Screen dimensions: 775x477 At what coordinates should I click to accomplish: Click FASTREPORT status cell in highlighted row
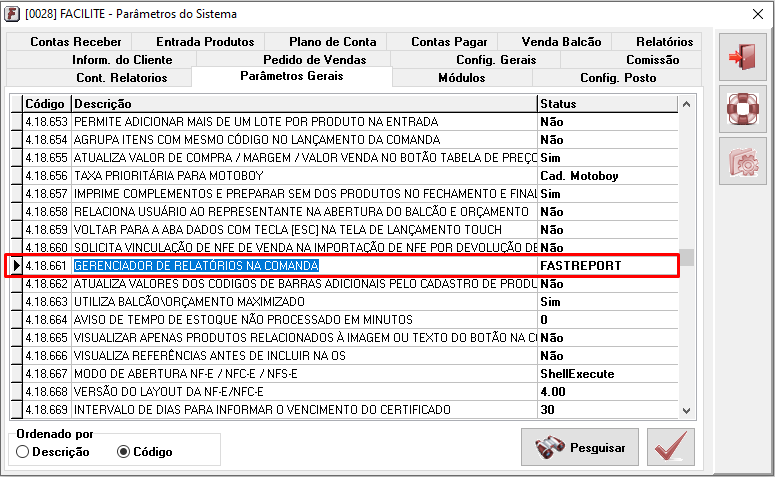(606, 266)
